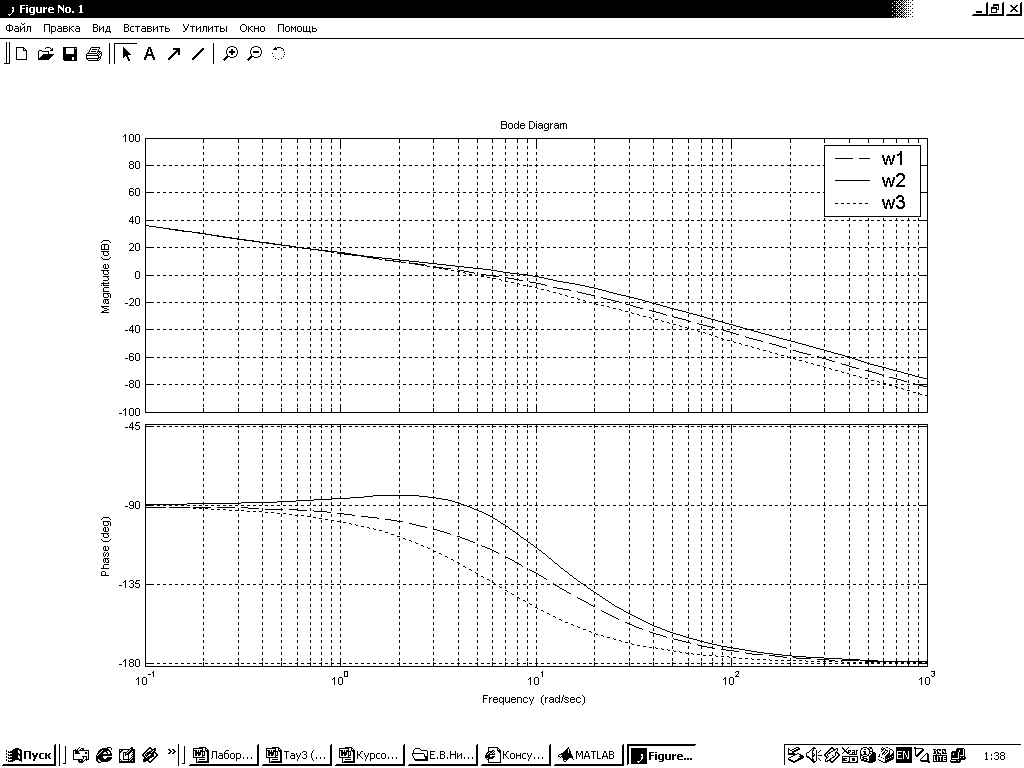Screen dimensions: 1024x768
Task: Click the -45 phase tick label
Action: [x=132, y=426]
